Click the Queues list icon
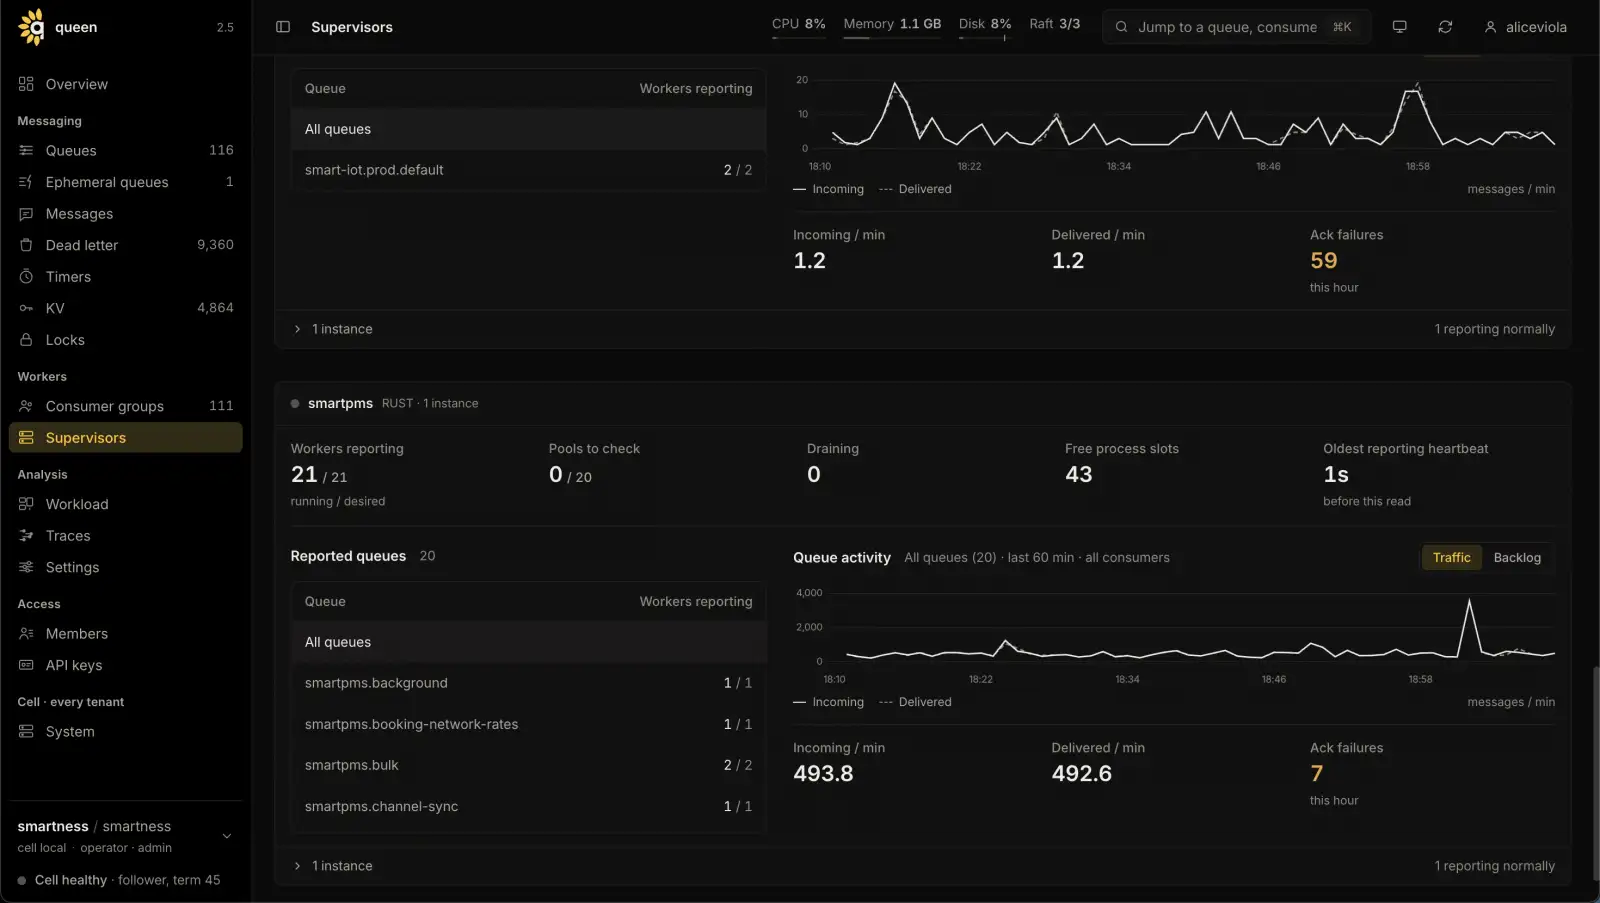1600x903 pixels. [x=26, y=150]
